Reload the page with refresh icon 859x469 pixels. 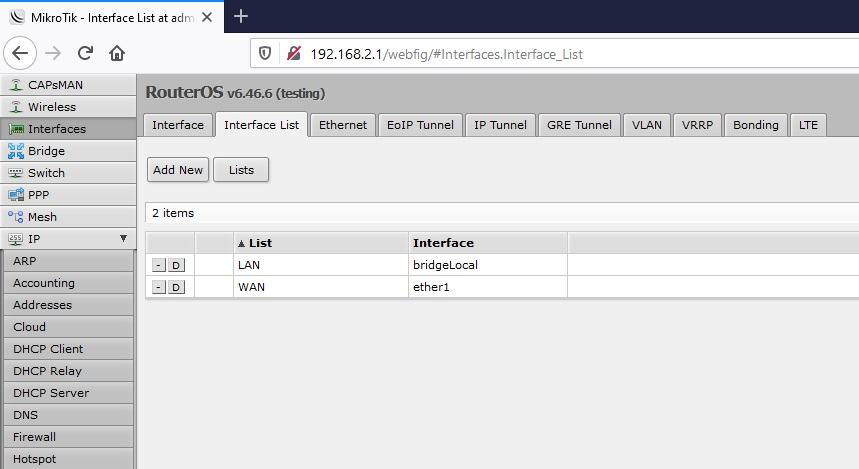tap(85, 53)
